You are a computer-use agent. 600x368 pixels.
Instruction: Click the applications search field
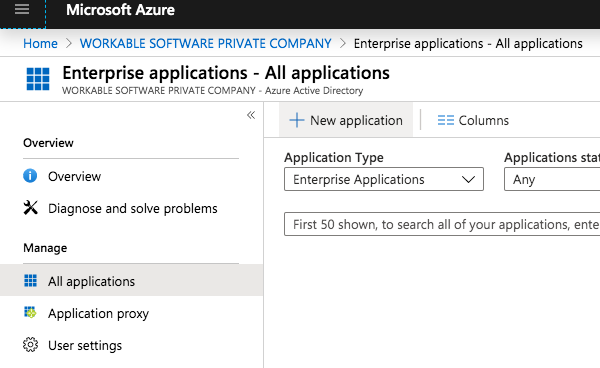(x=442, y=224)
